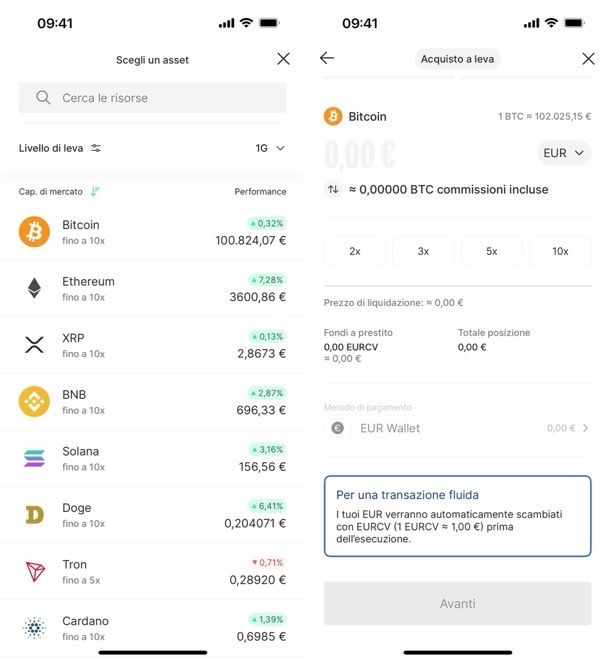Image resolution: width=610 pixels, height=661 pixels.
Task: Choose the Doge asset row
Action: pos(152,515)
